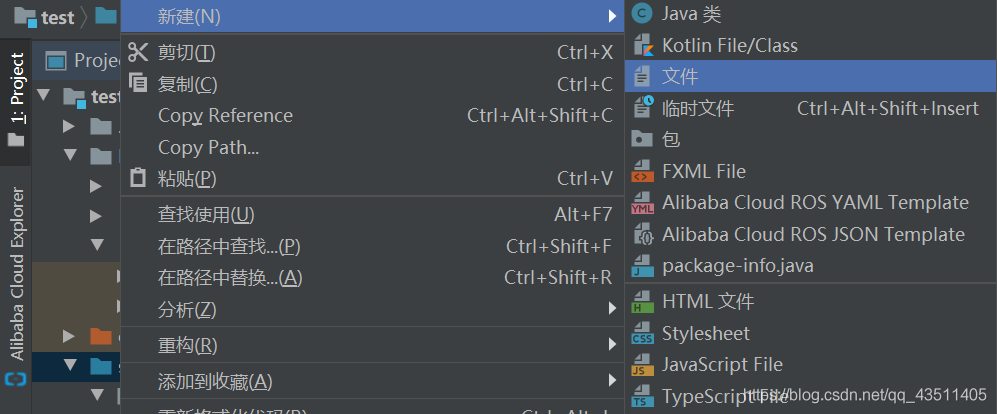Screen dimensions: 997x414
Task: Create an Alibaba Cloud ROS JSON Template
Action: click(811, 234)
